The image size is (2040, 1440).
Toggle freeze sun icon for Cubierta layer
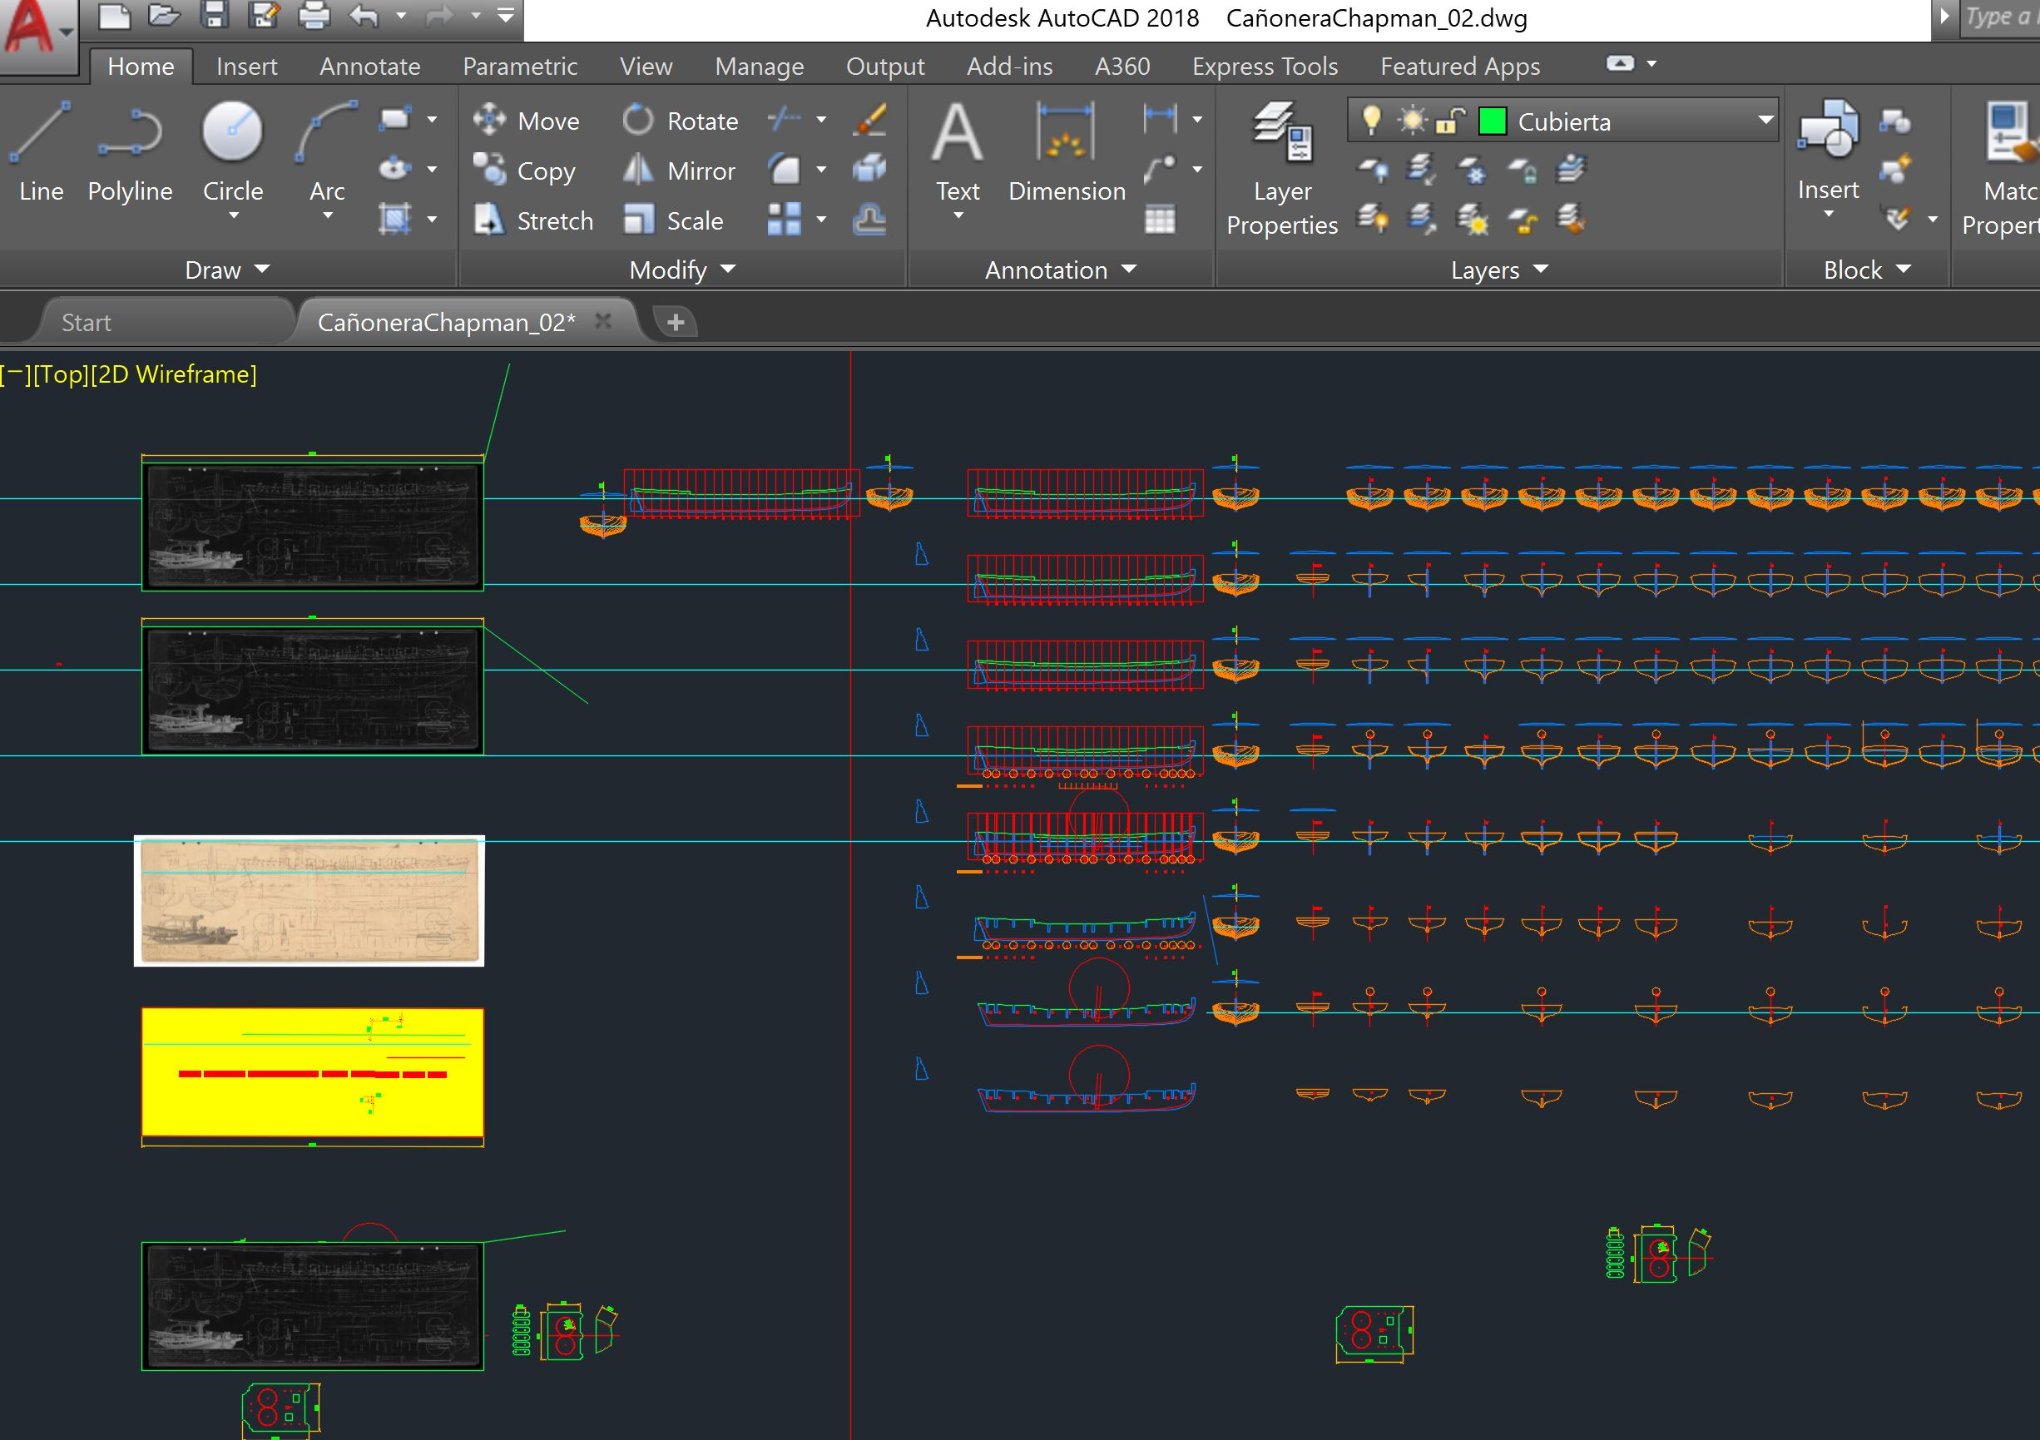[x=1412, y=121]
